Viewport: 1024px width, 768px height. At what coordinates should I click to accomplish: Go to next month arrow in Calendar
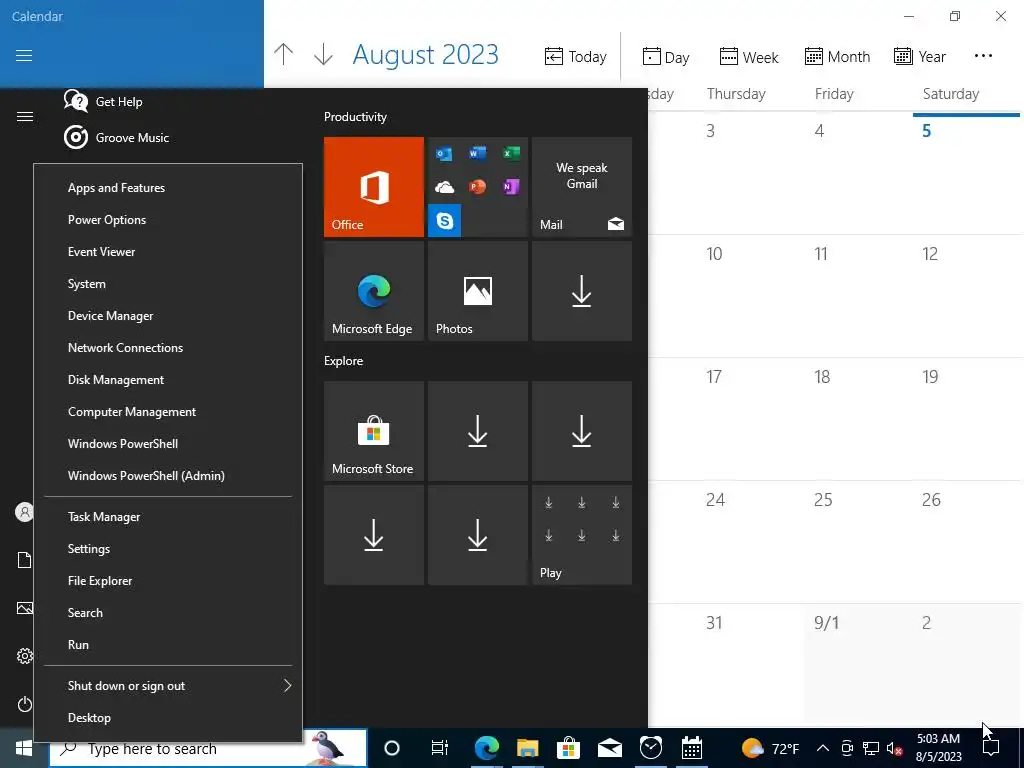(x=323, y=54)
